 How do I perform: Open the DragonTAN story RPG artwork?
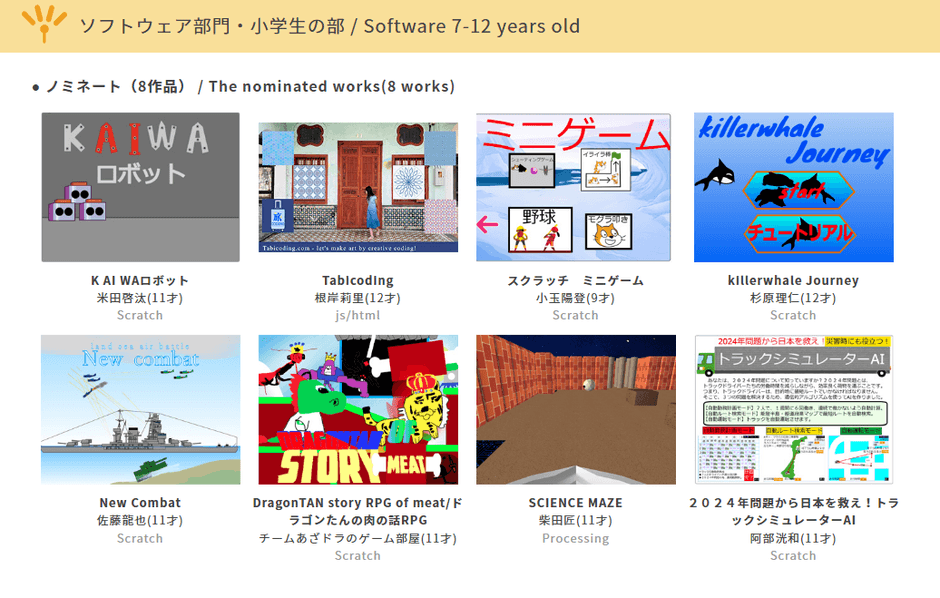click(x=357, y=408)
